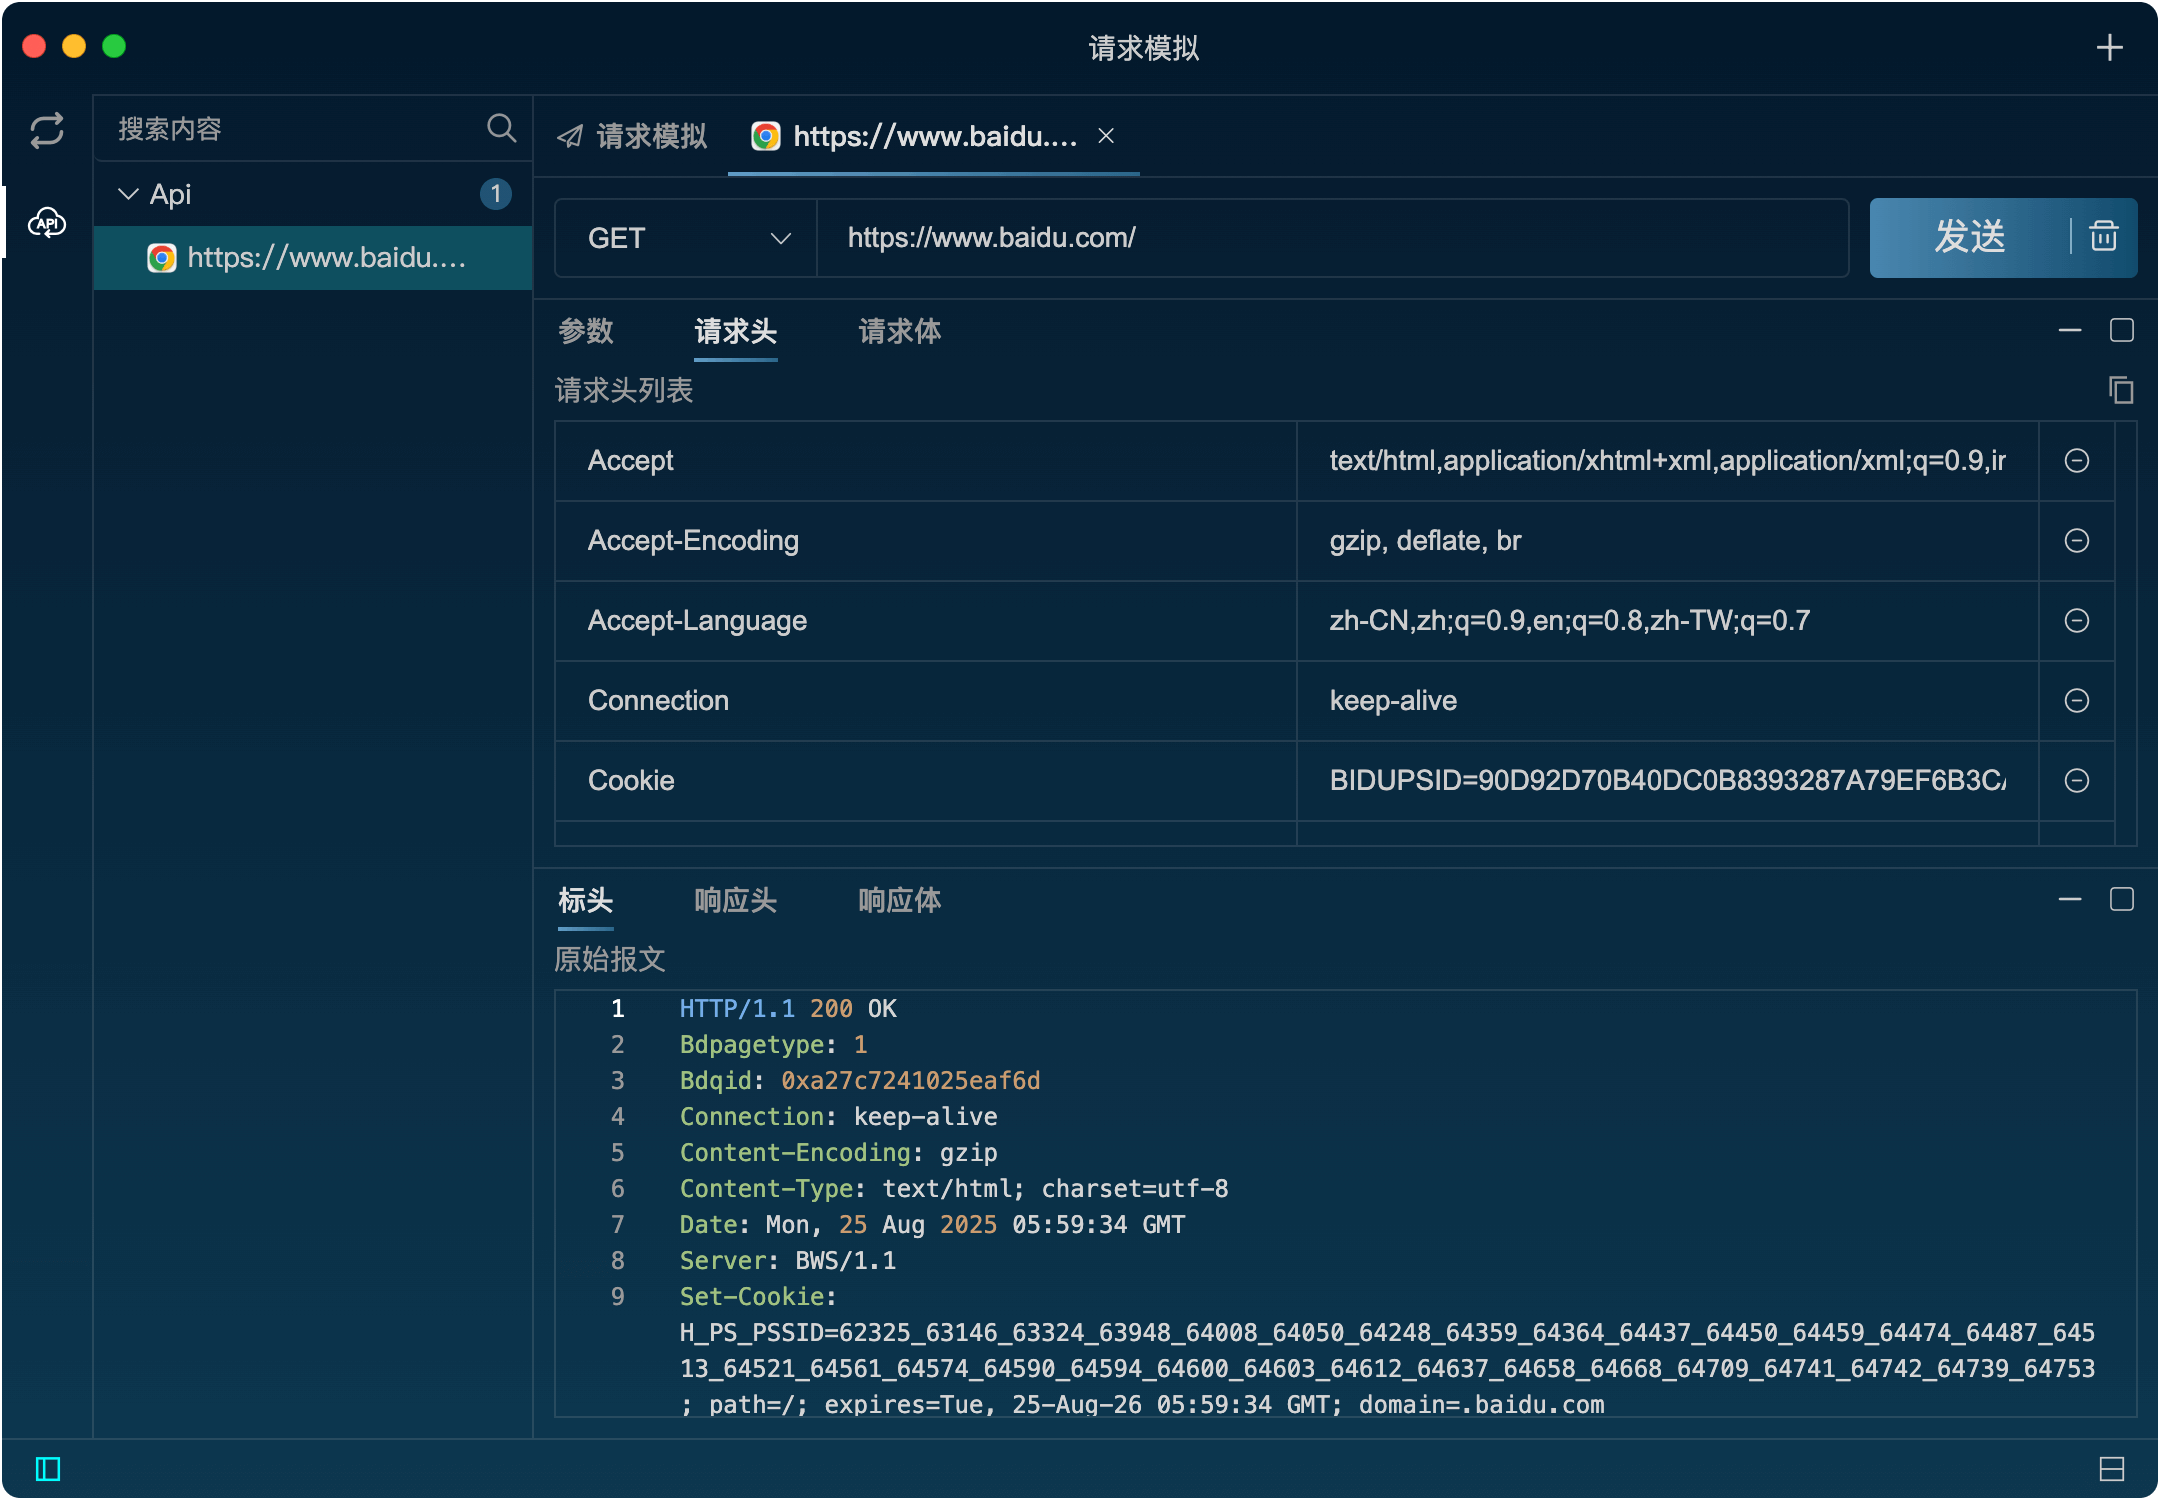The width and height of the screenshot is (2160, 1500).
Task: Open the API cloud sidebar icon
Action: point(47,222)
